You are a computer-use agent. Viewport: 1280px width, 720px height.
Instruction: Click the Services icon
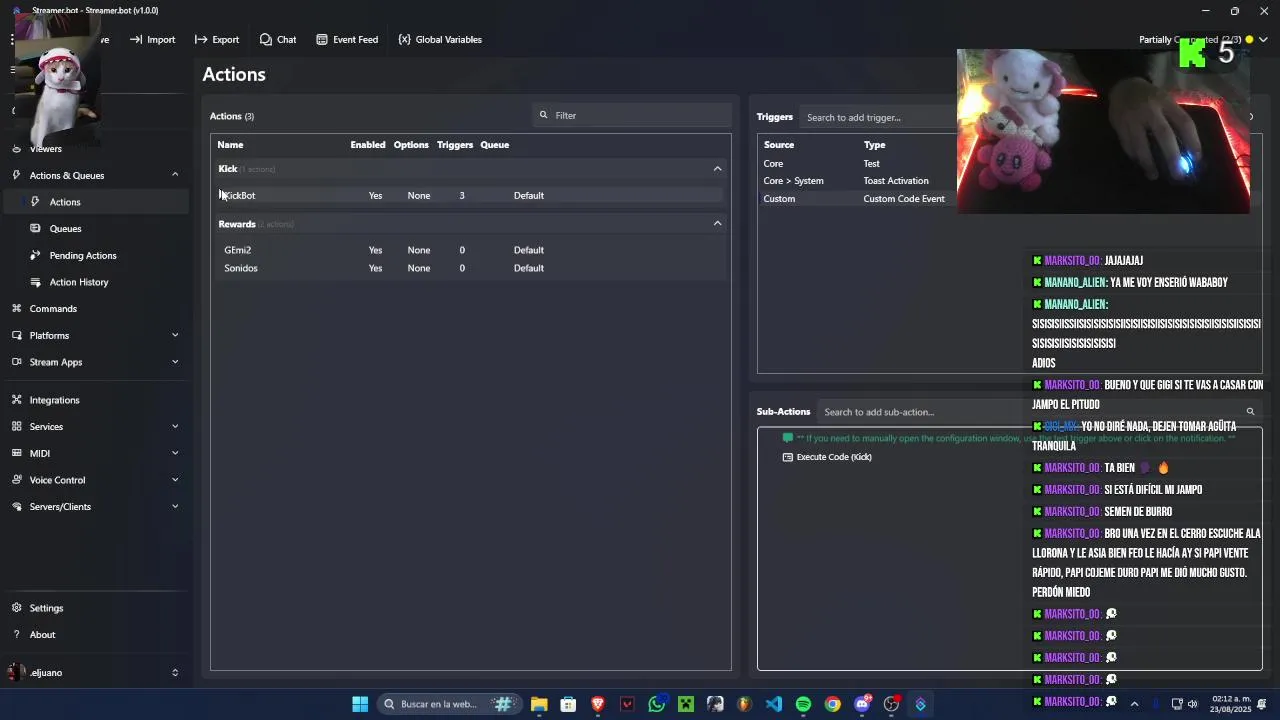pyautogui.click(x=17, y=427)
